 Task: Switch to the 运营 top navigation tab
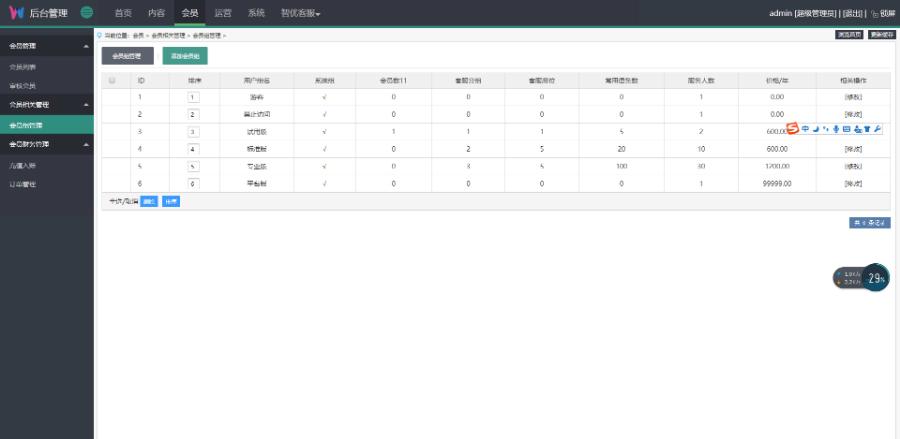(223, 13)
